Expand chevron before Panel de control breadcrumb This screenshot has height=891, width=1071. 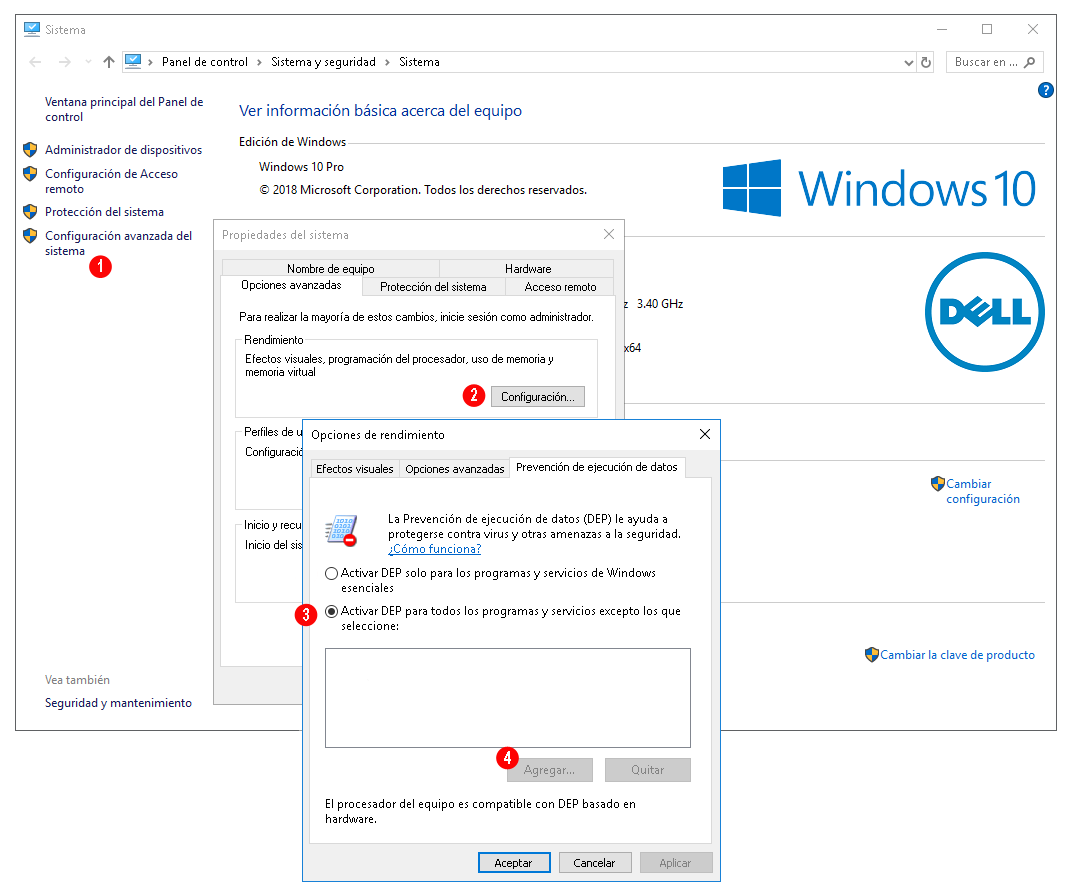pos(150,62)
